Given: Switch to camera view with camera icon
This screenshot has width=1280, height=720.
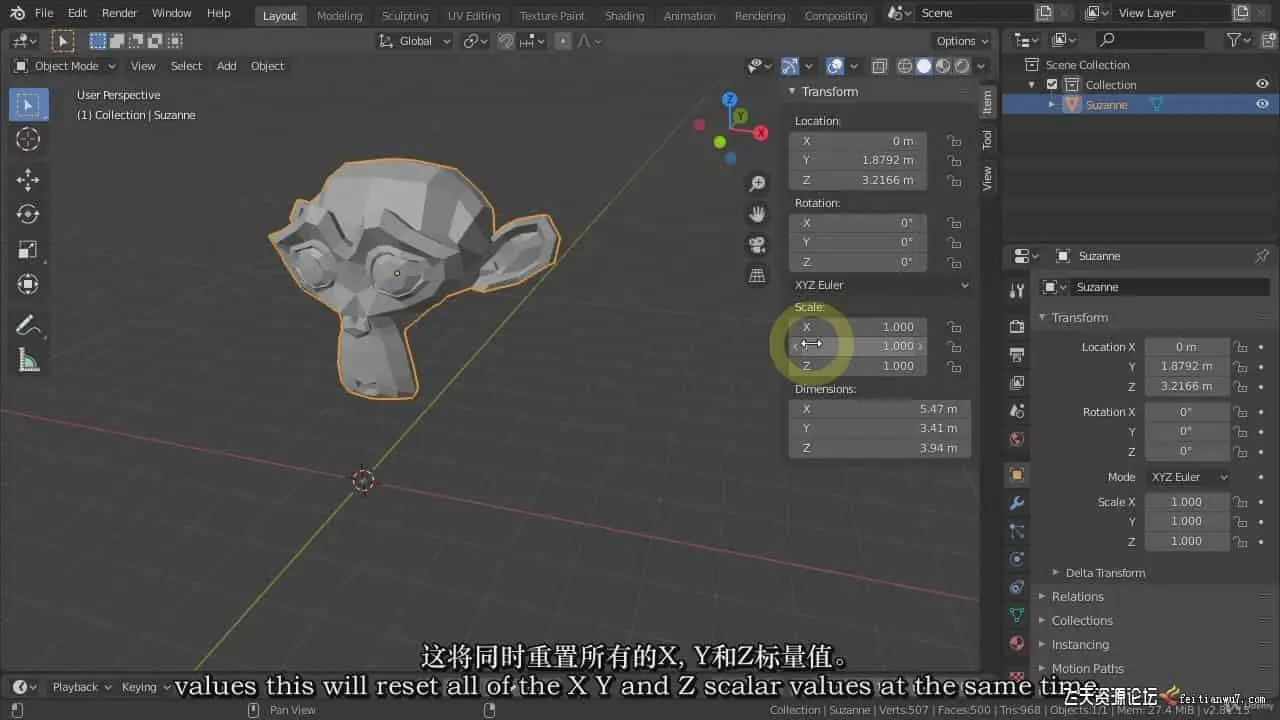Looking at the screenshot, I should point(758,245).
